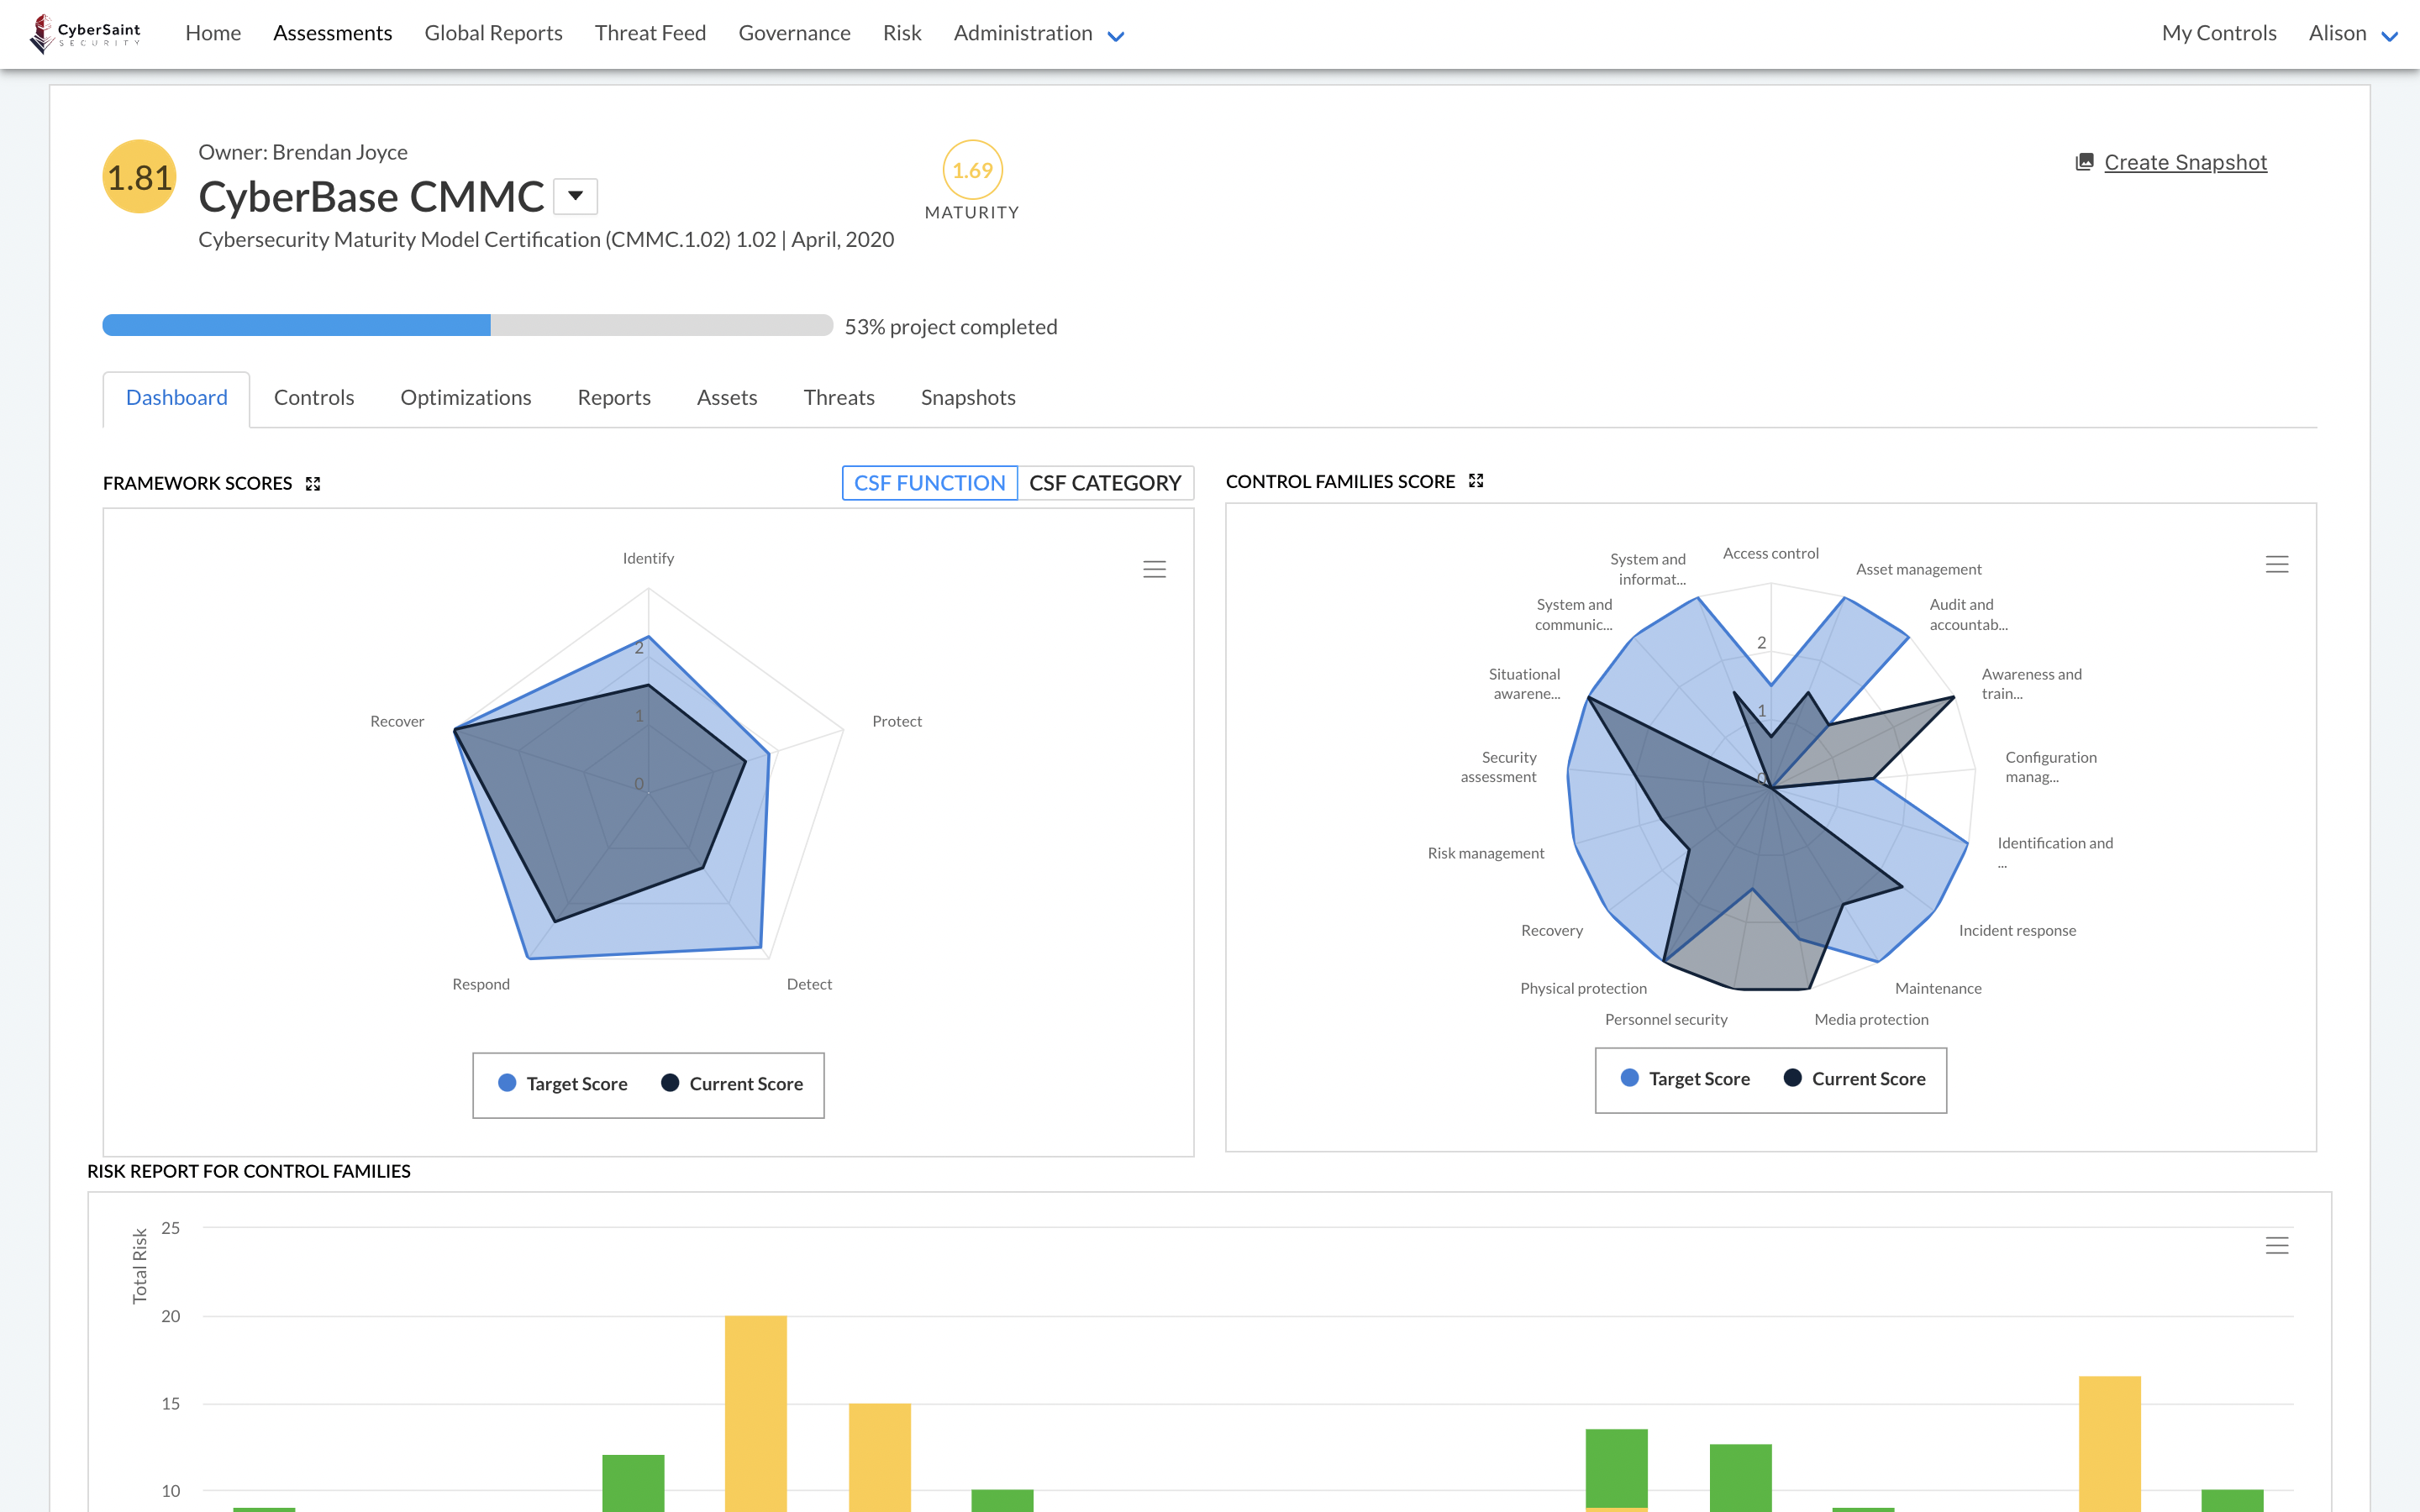The width and height of the screenshot is (2420, 1512).
Task: Click the Respond axis label on radar chart
Action: click(481, 984)
